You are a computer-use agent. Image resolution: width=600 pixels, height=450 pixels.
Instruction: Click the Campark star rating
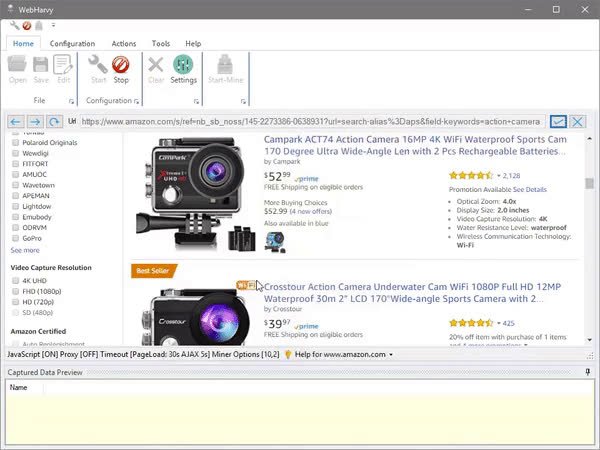471,176
